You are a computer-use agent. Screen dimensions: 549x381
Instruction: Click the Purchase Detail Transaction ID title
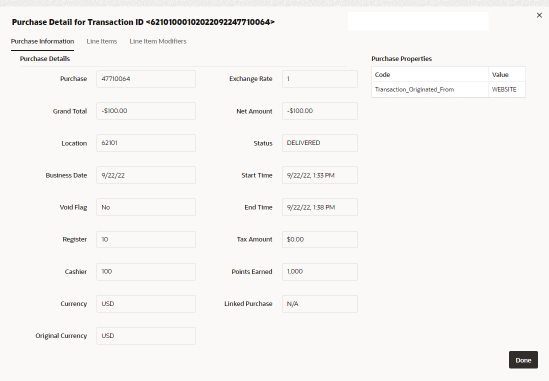(x=143, y=22)
